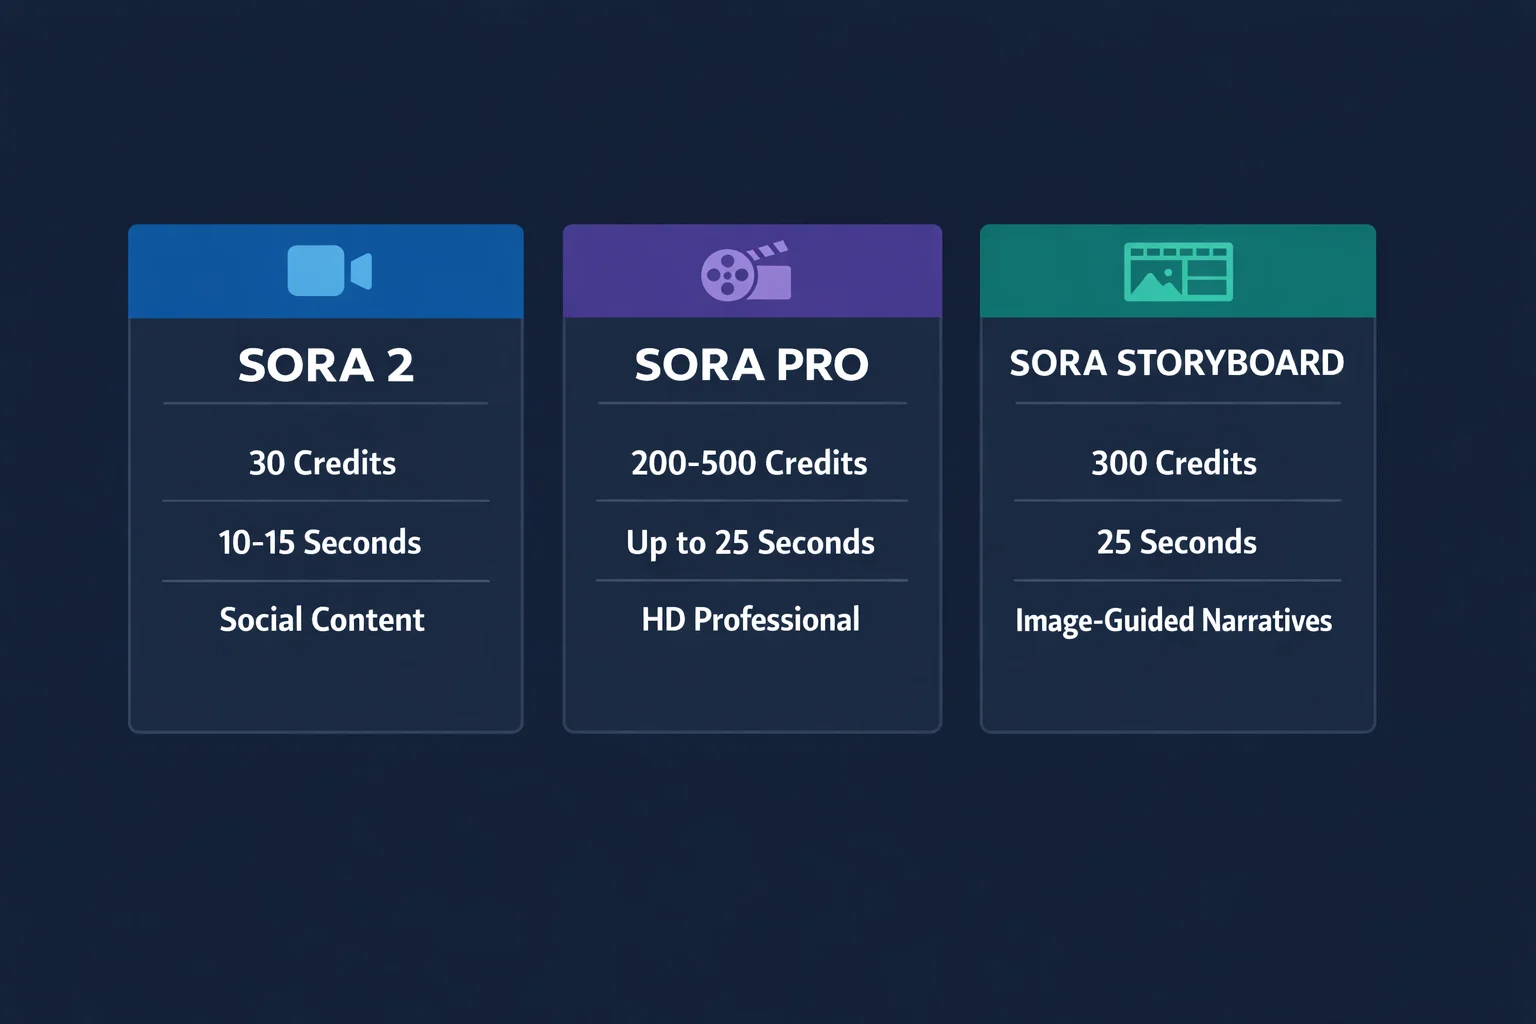Click the 300 Credits entry on Sora Storyboard

(x=1176, y=462)
